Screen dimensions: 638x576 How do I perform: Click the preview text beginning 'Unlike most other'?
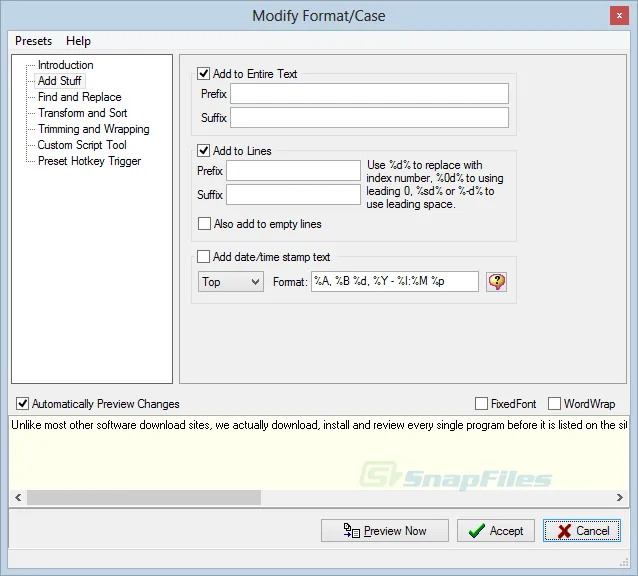pos(319,425)
